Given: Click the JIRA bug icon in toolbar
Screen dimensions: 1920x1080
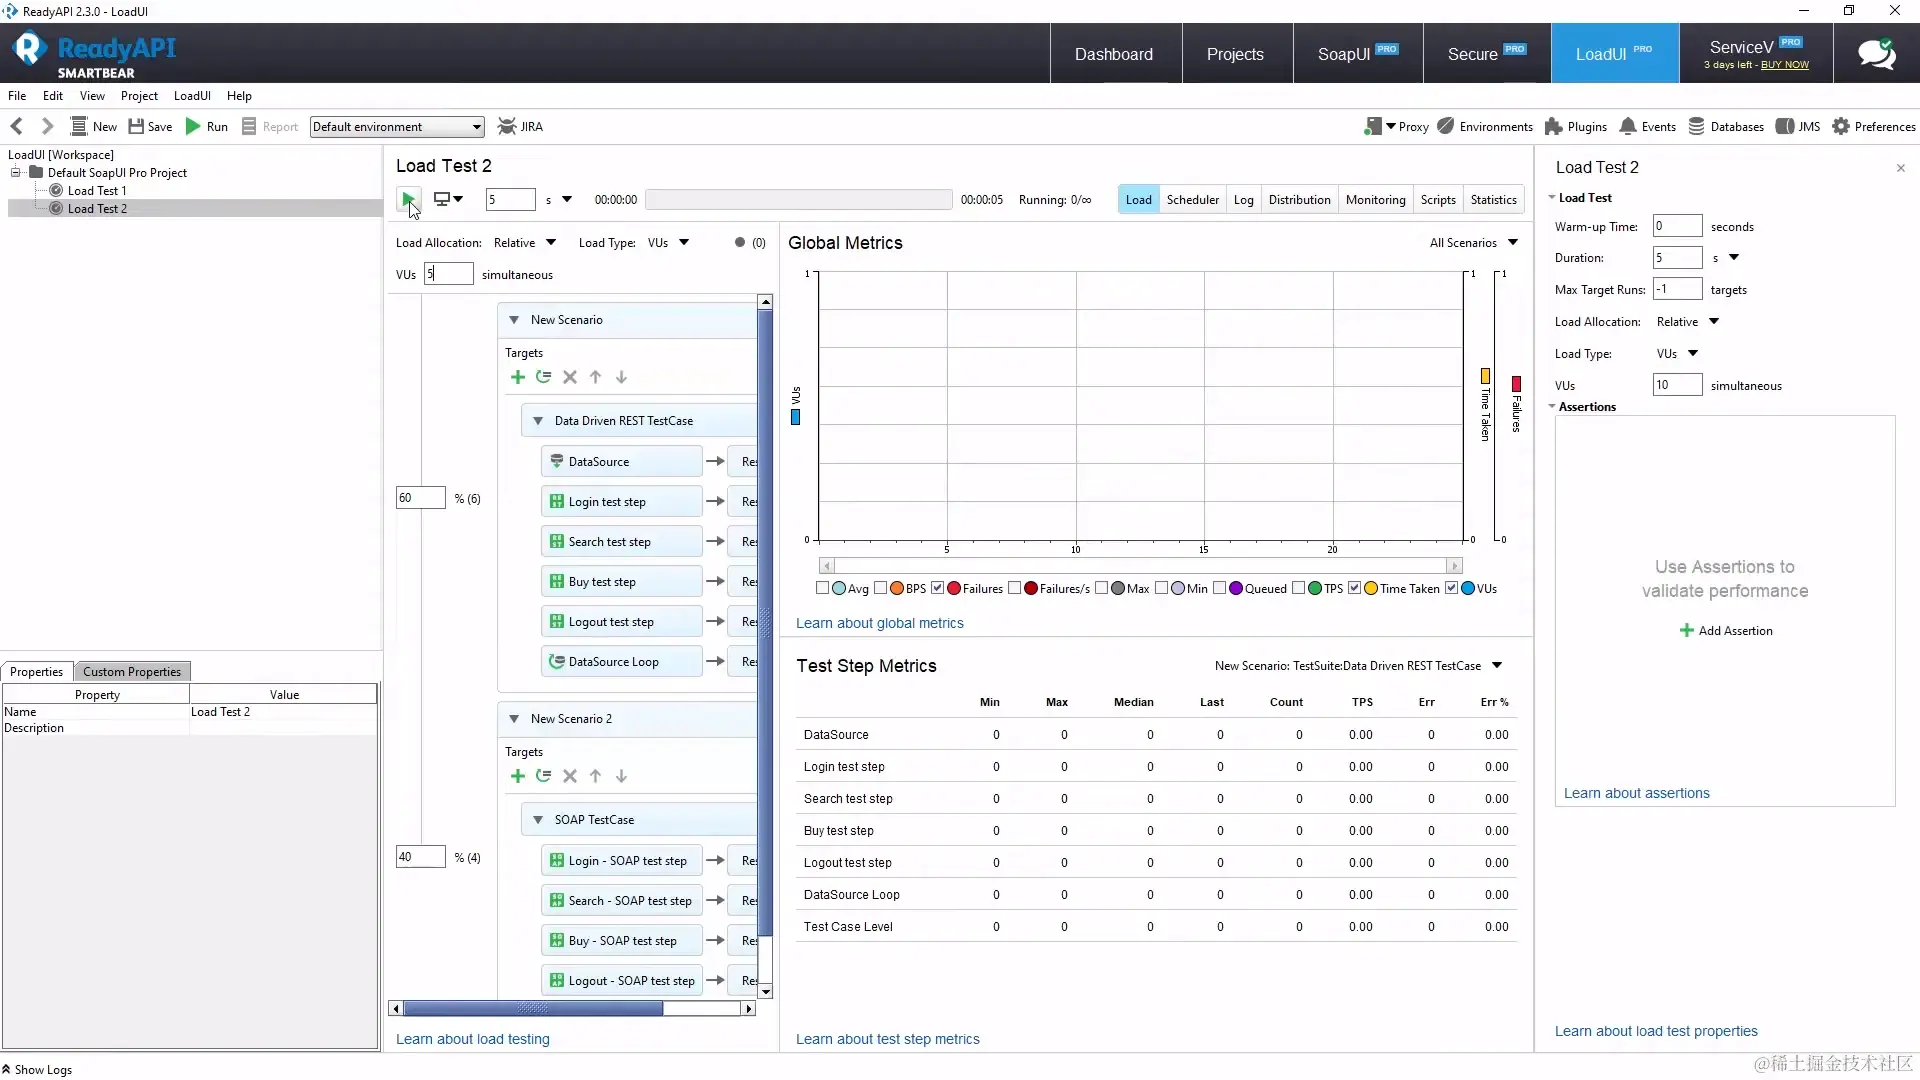Looking at the screenshot, I should coord(507,127).
